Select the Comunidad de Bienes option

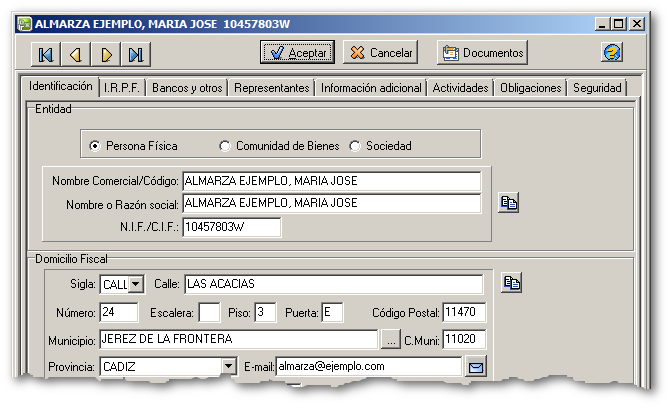(x=225, y=146)
